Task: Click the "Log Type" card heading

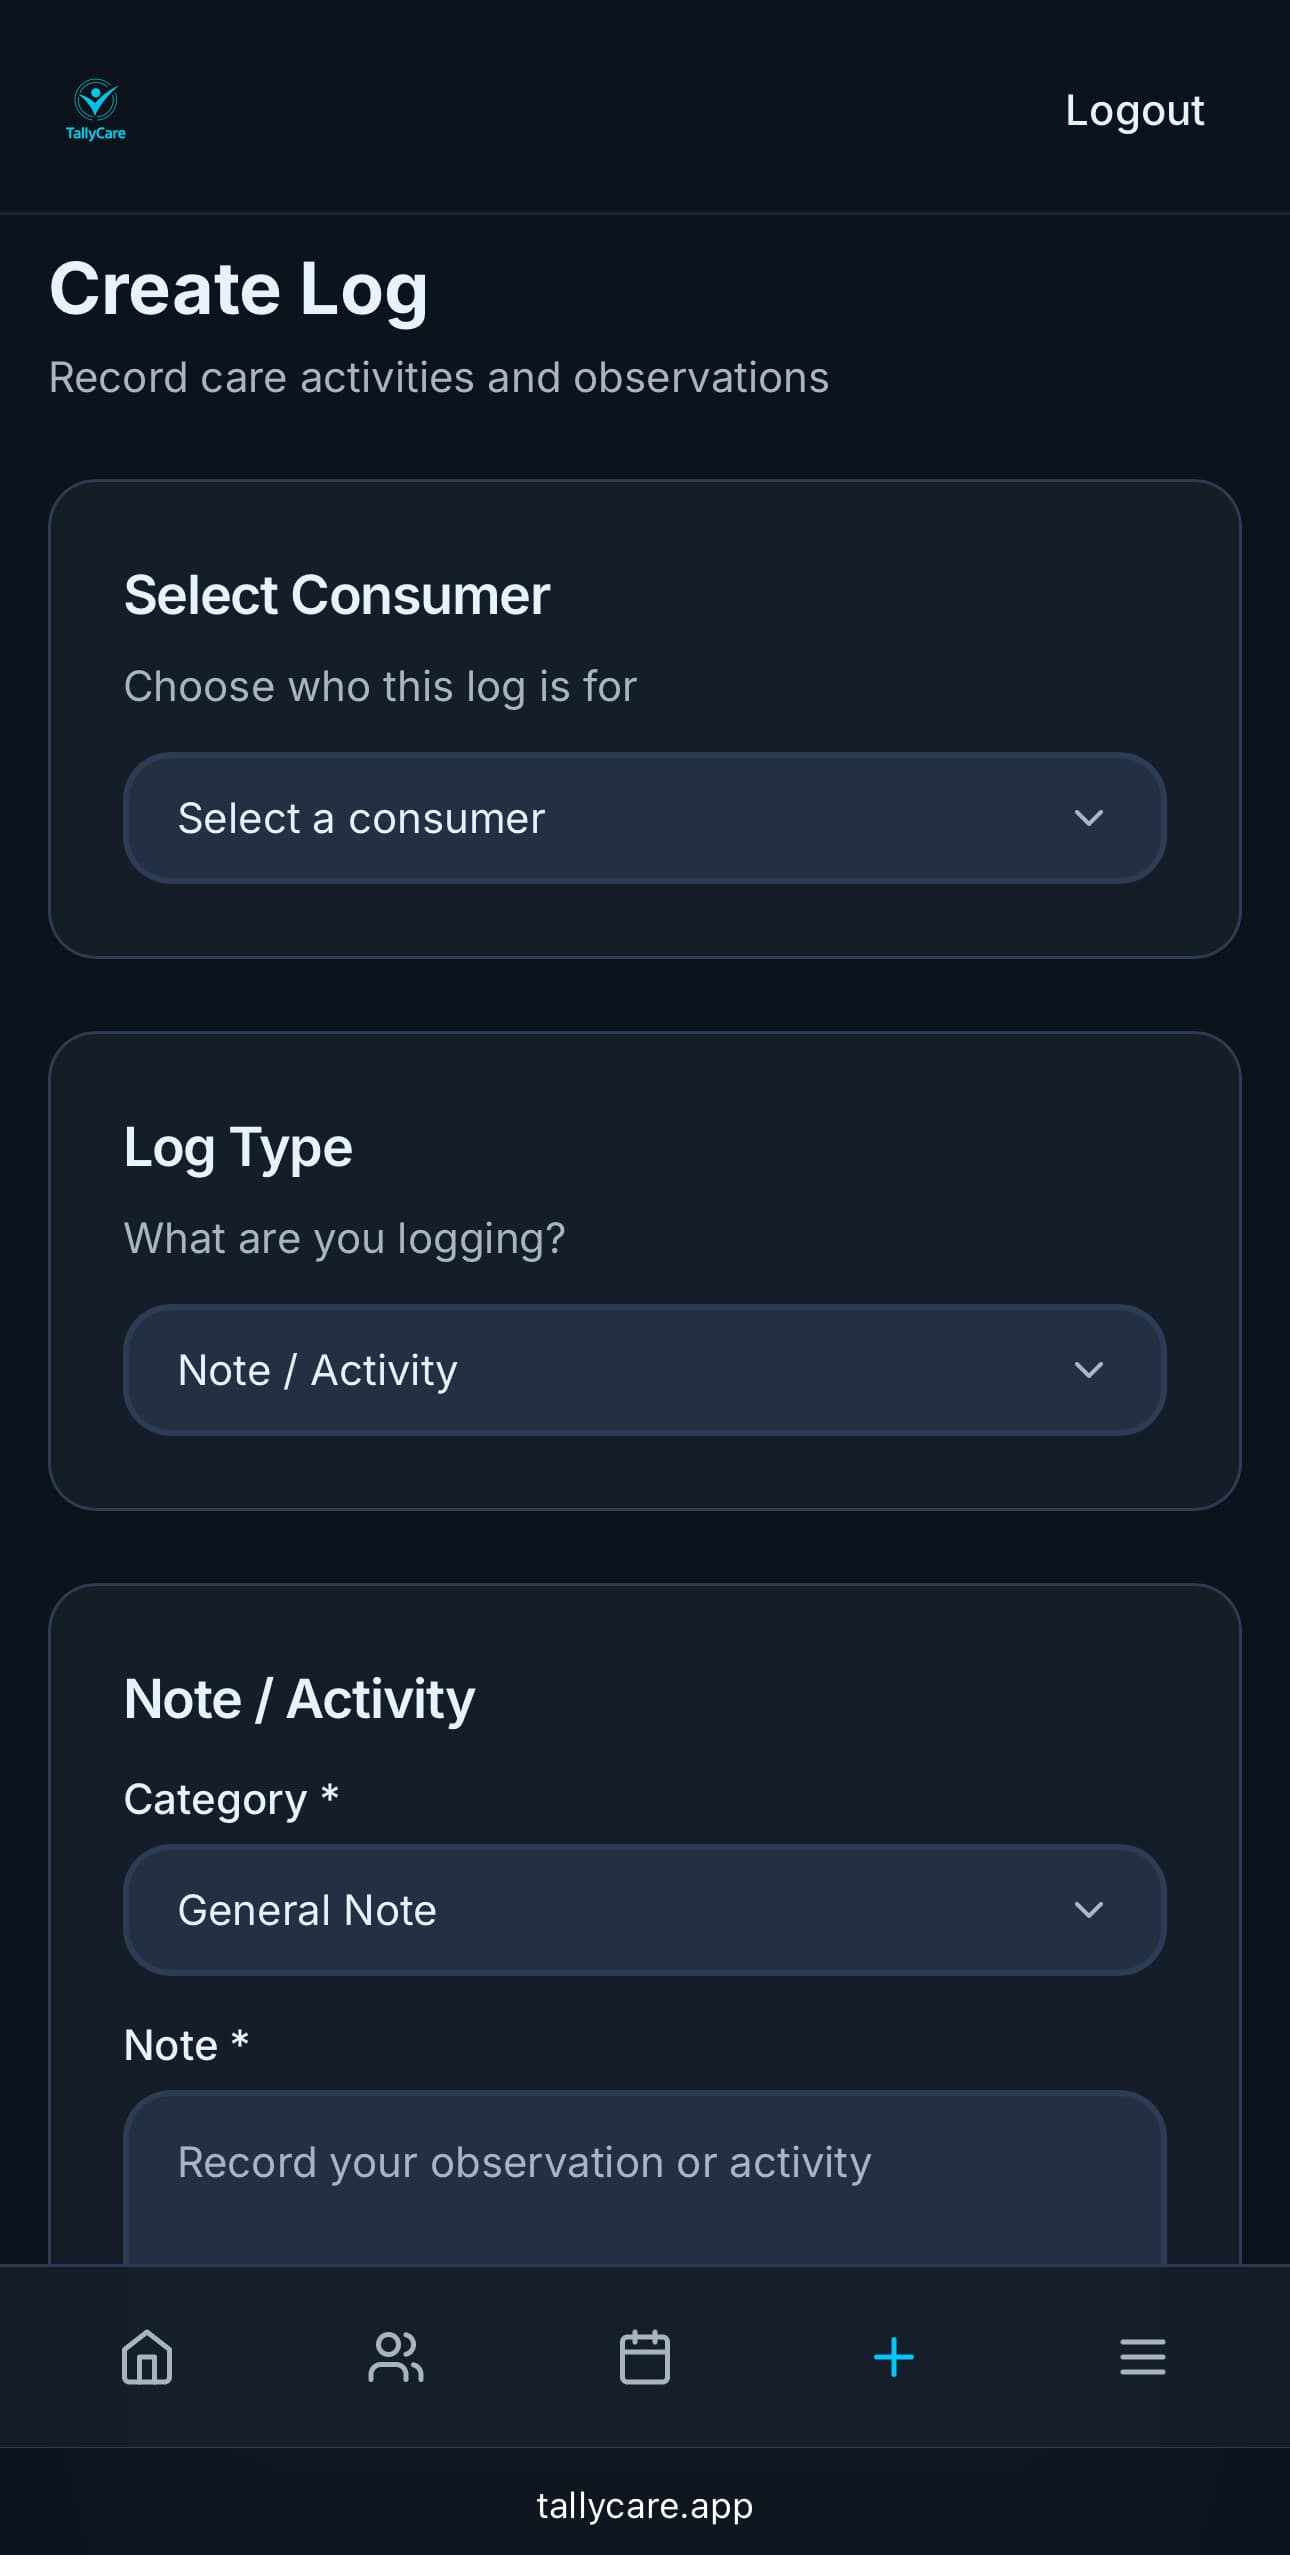Action: coord(238,1147)
